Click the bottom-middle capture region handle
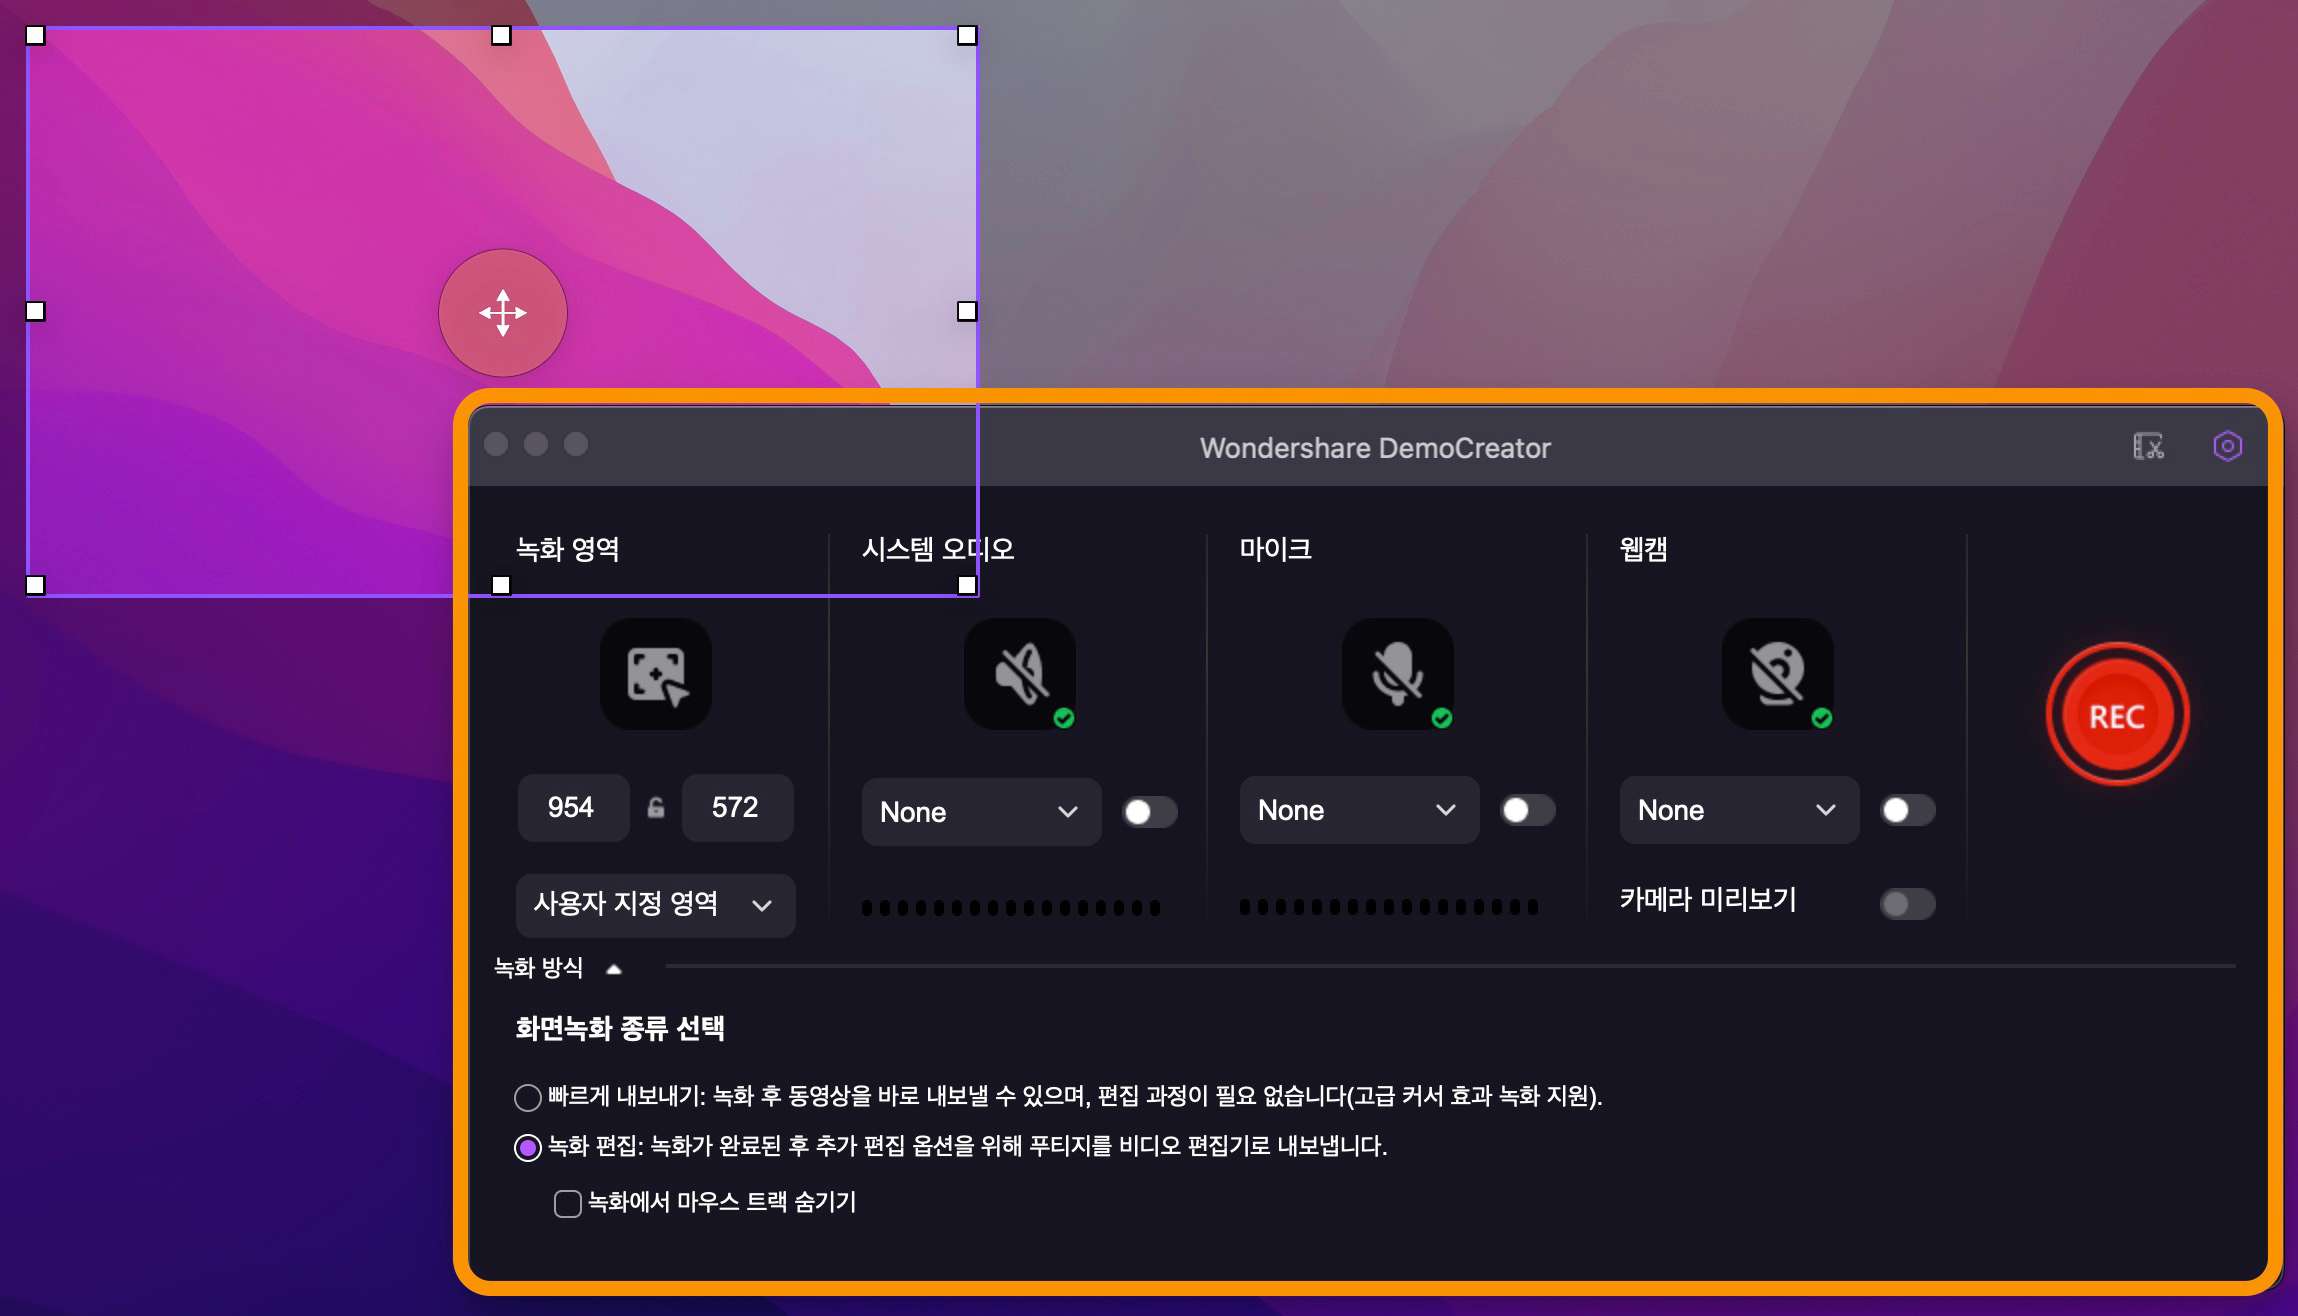 point(501,585)
